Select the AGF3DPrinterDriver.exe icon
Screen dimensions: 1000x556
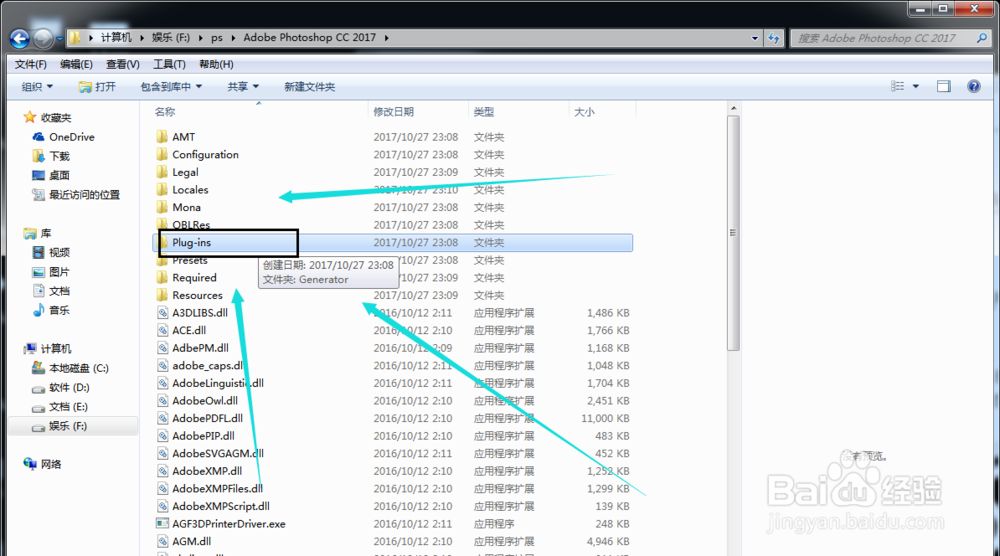tap(163, 523)
